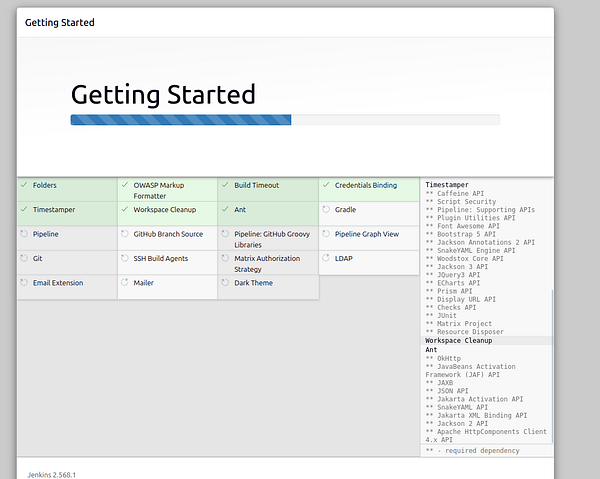Click the highlighted Workspace Cleanup log entry
600x479 pixels.
coord(487,341)
